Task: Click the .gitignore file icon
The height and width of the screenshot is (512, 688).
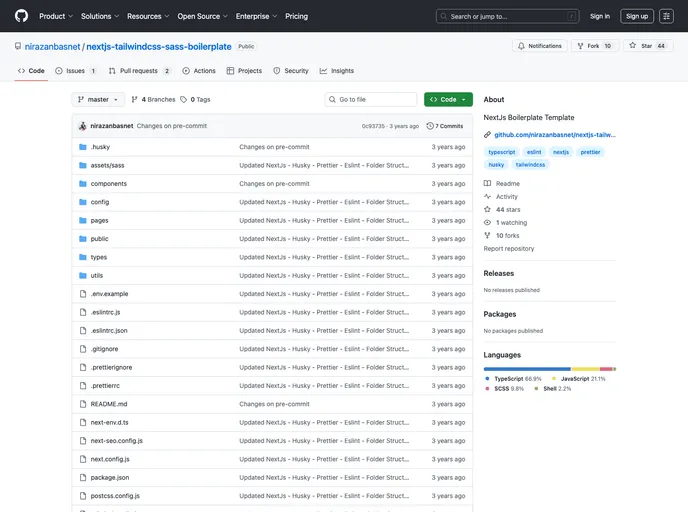Action: (x=82, y=349)
